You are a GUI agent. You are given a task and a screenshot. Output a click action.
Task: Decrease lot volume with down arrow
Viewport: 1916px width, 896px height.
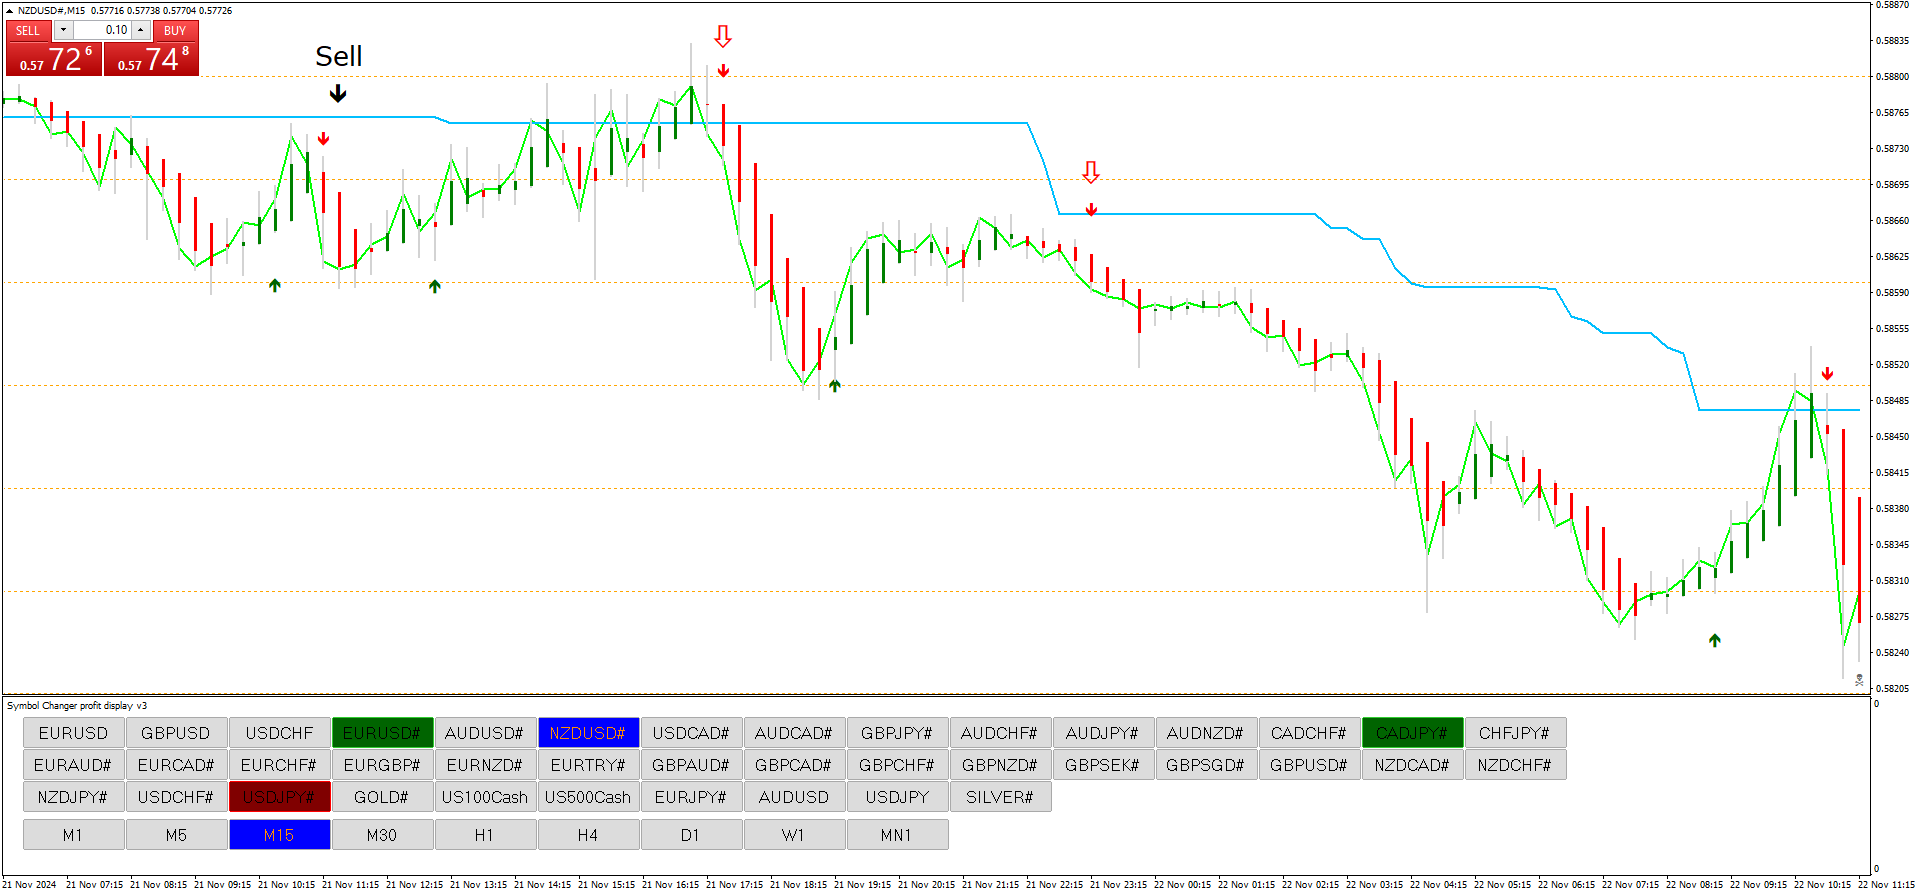click(63, 31)
